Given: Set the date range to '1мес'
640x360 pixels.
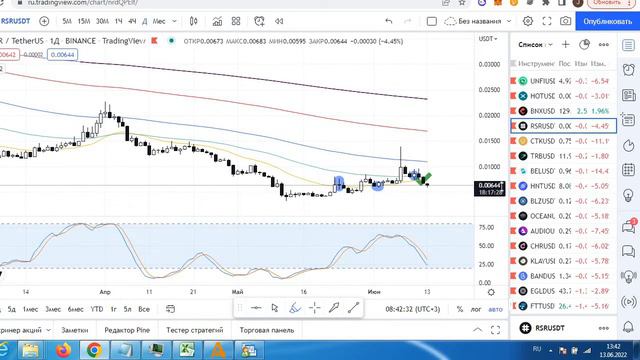Looking at the screenshot, I should click(x=30, y=309).
